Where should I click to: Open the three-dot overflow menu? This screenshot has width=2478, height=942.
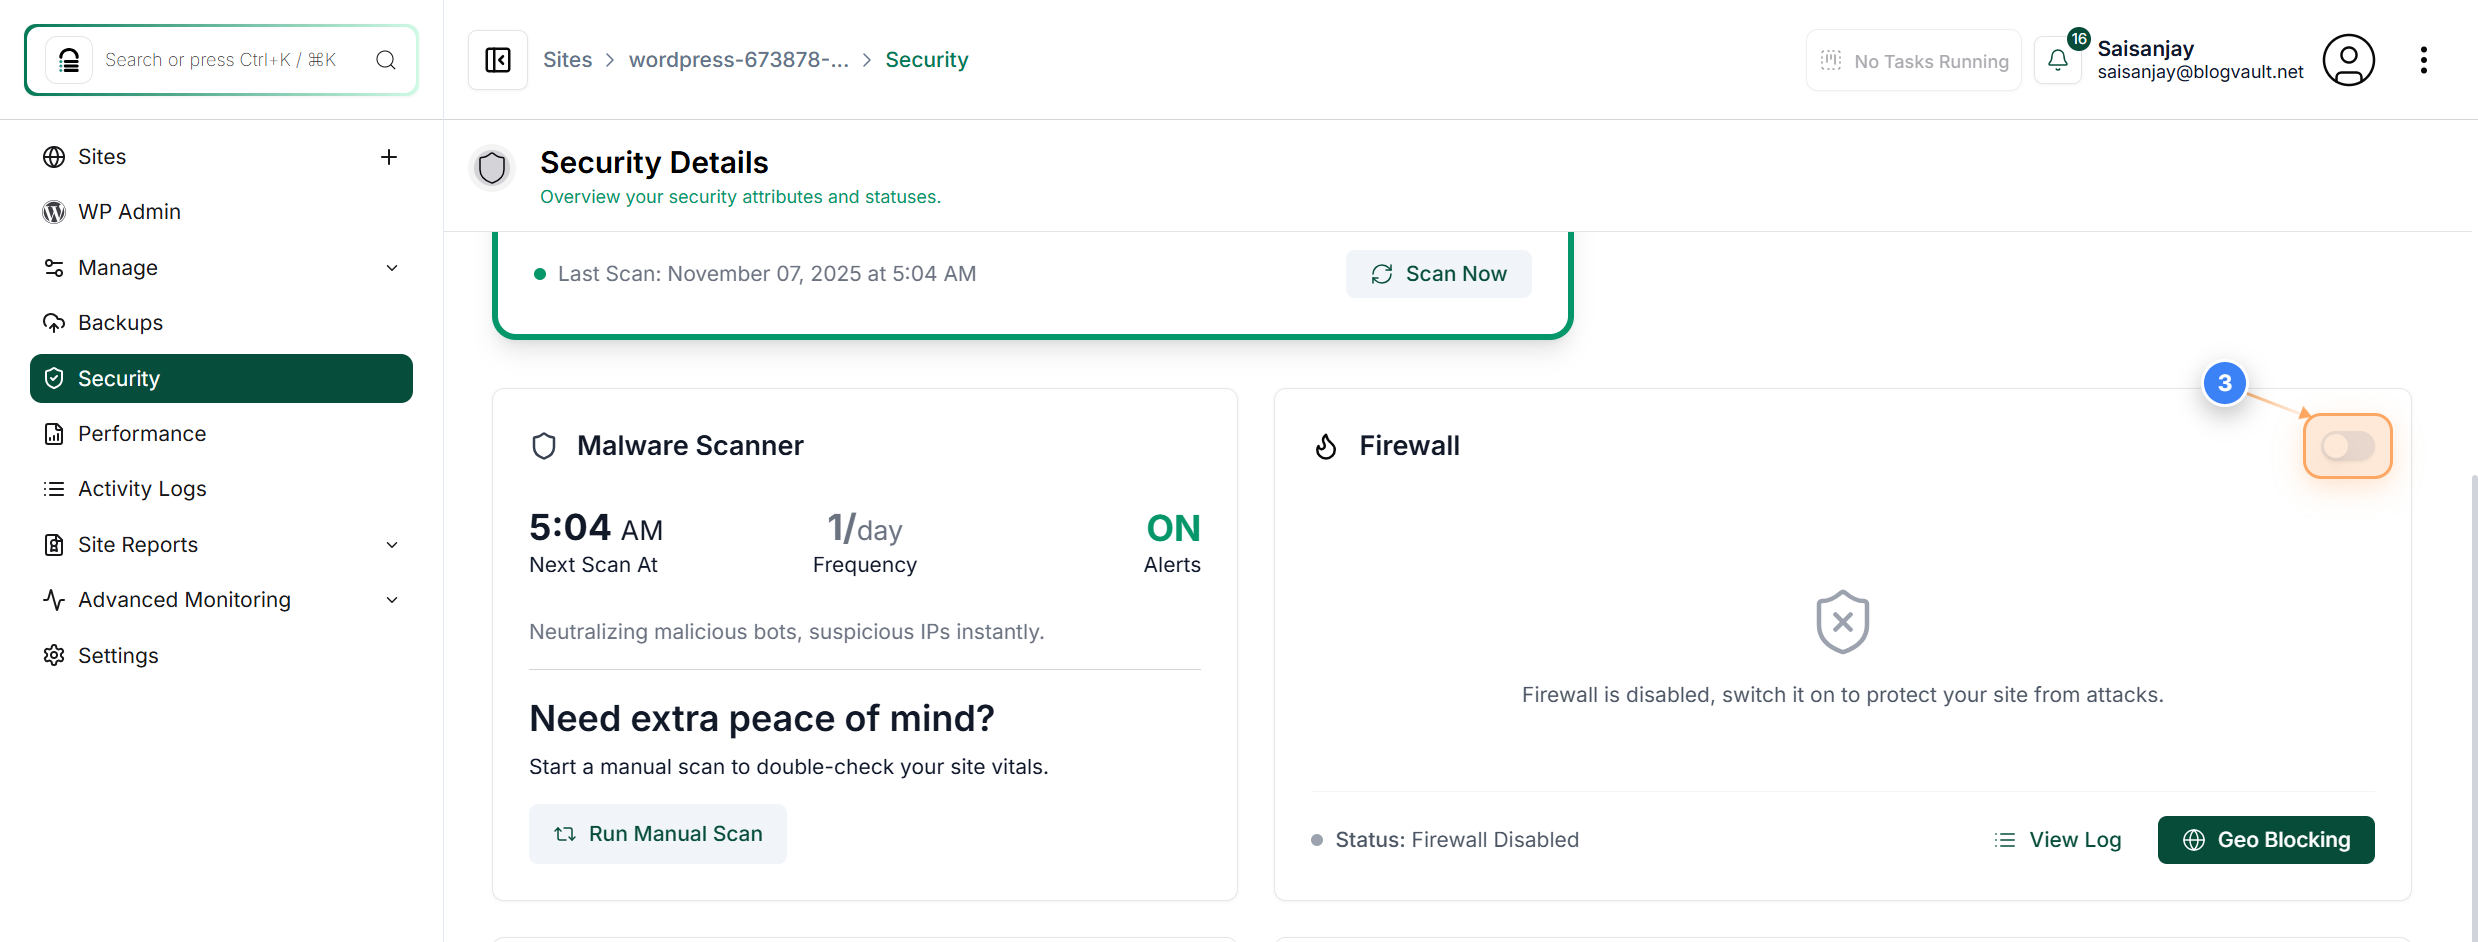[2424, 60]
